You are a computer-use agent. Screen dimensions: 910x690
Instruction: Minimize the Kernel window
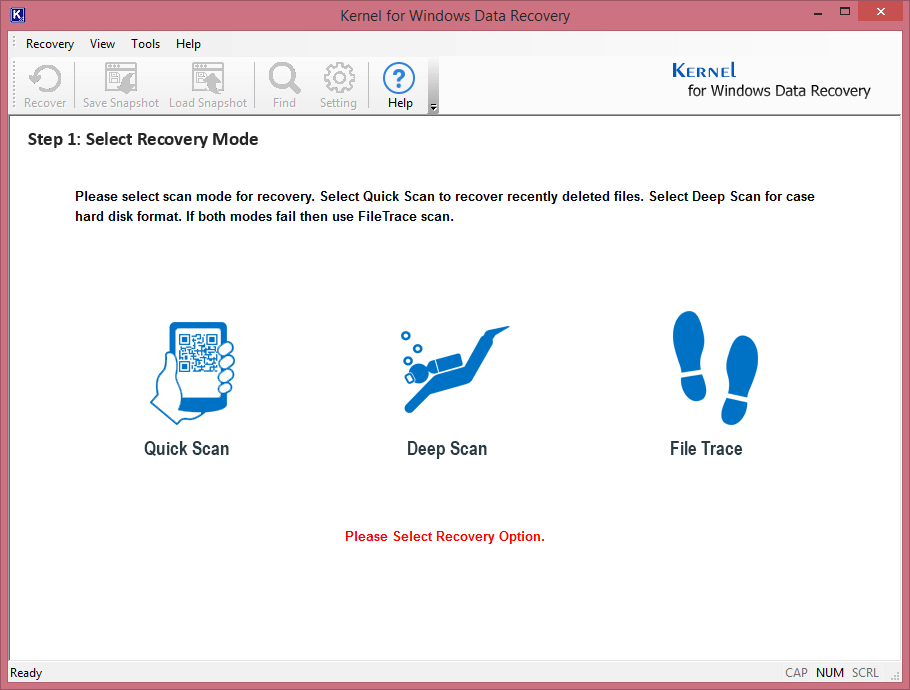tap(818, 13)
